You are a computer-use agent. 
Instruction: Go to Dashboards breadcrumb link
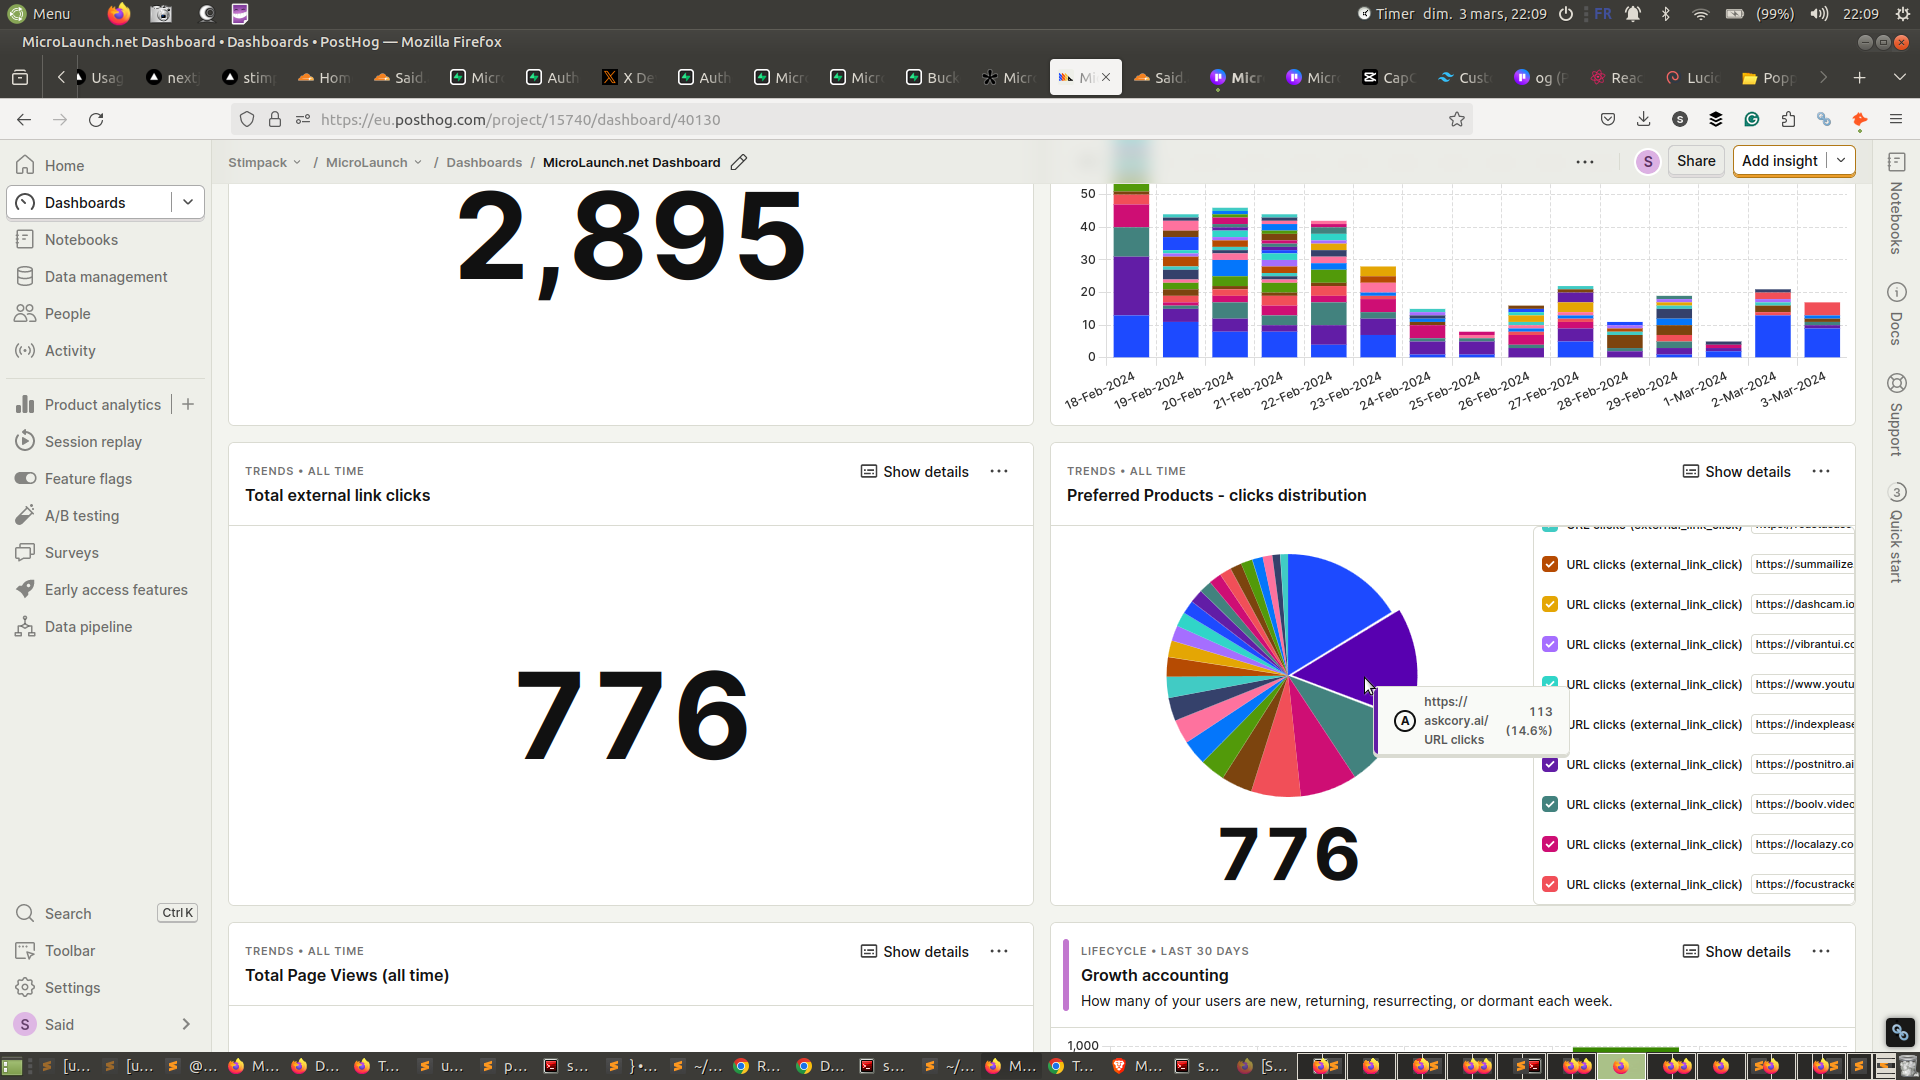coord(484,162)
